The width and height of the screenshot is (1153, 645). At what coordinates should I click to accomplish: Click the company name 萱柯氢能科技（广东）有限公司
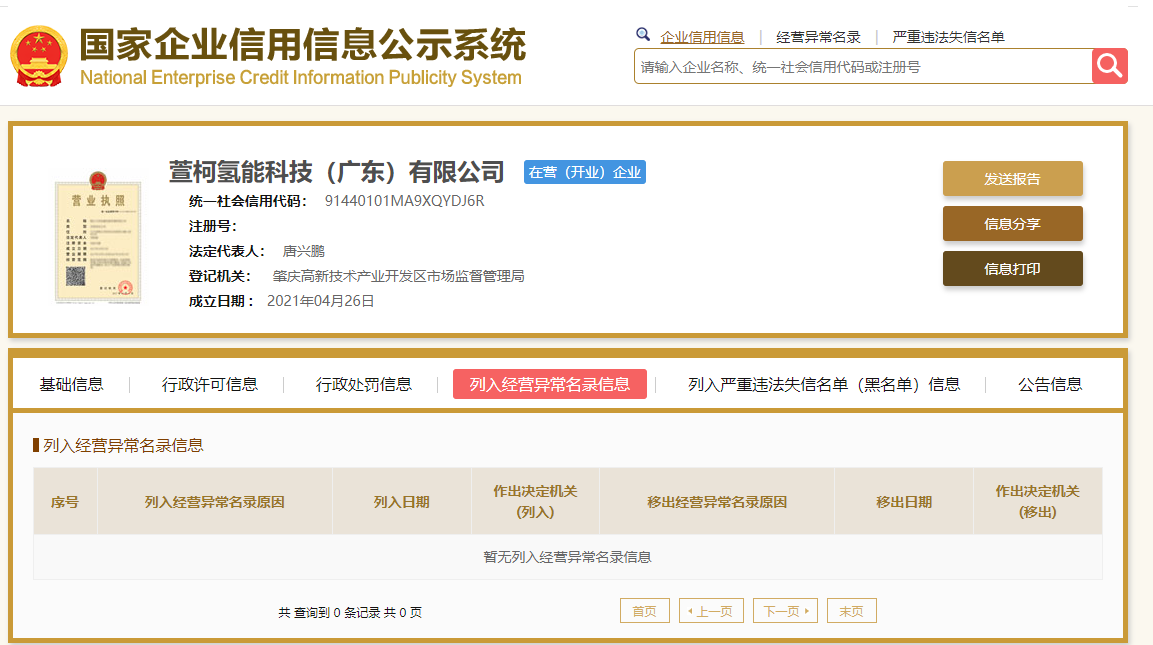click(337, 172)
